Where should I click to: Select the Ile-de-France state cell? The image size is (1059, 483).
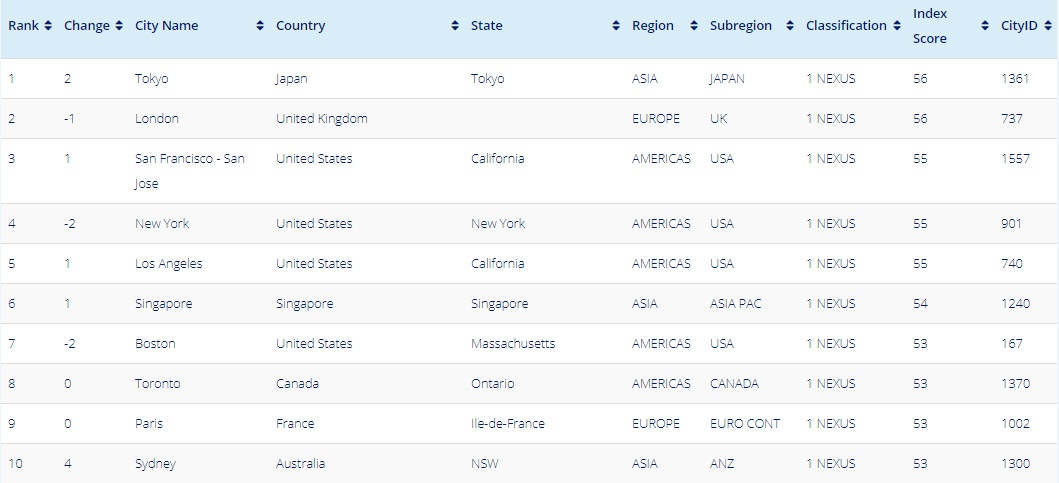[x=508, y=424]
